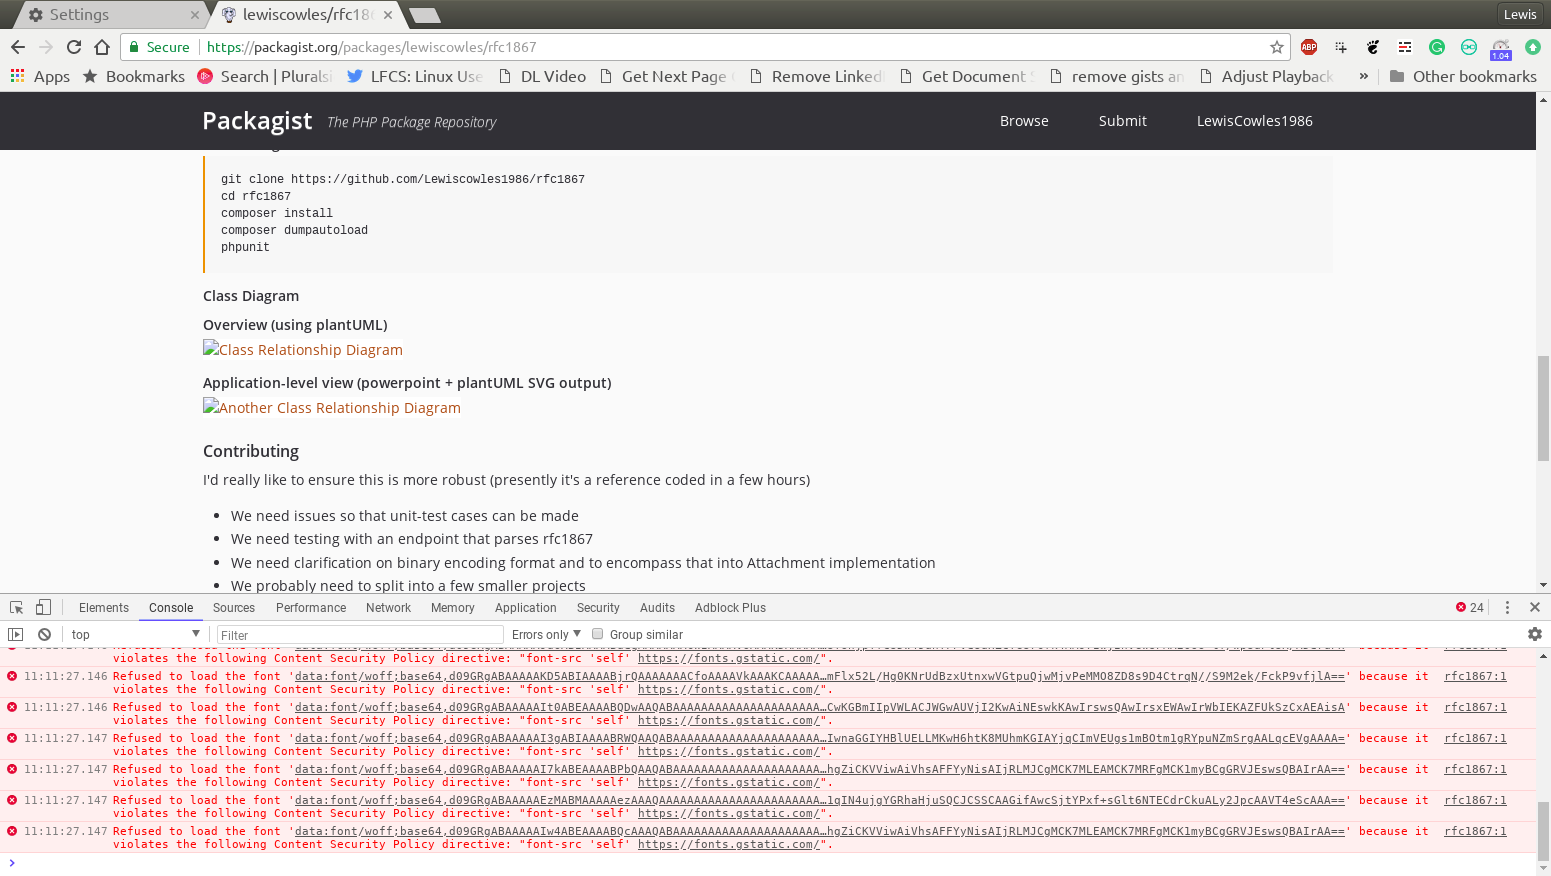Switch to the Network tab

pyautogui.click(x=388, y=608)
